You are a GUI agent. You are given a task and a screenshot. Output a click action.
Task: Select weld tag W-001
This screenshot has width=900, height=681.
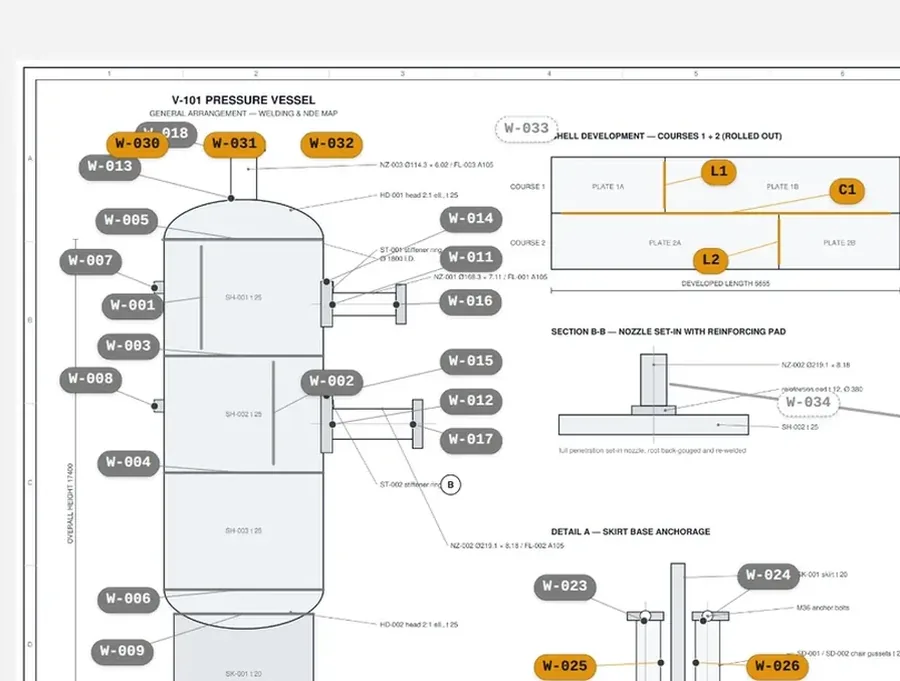(133, 305)
